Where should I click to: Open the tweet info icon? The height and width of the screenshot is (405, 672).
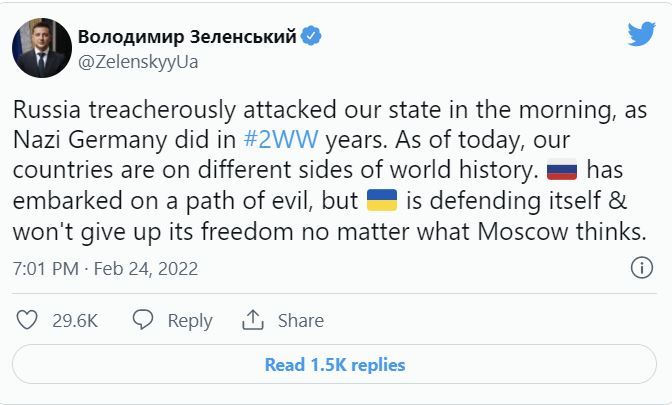(640, 268)
